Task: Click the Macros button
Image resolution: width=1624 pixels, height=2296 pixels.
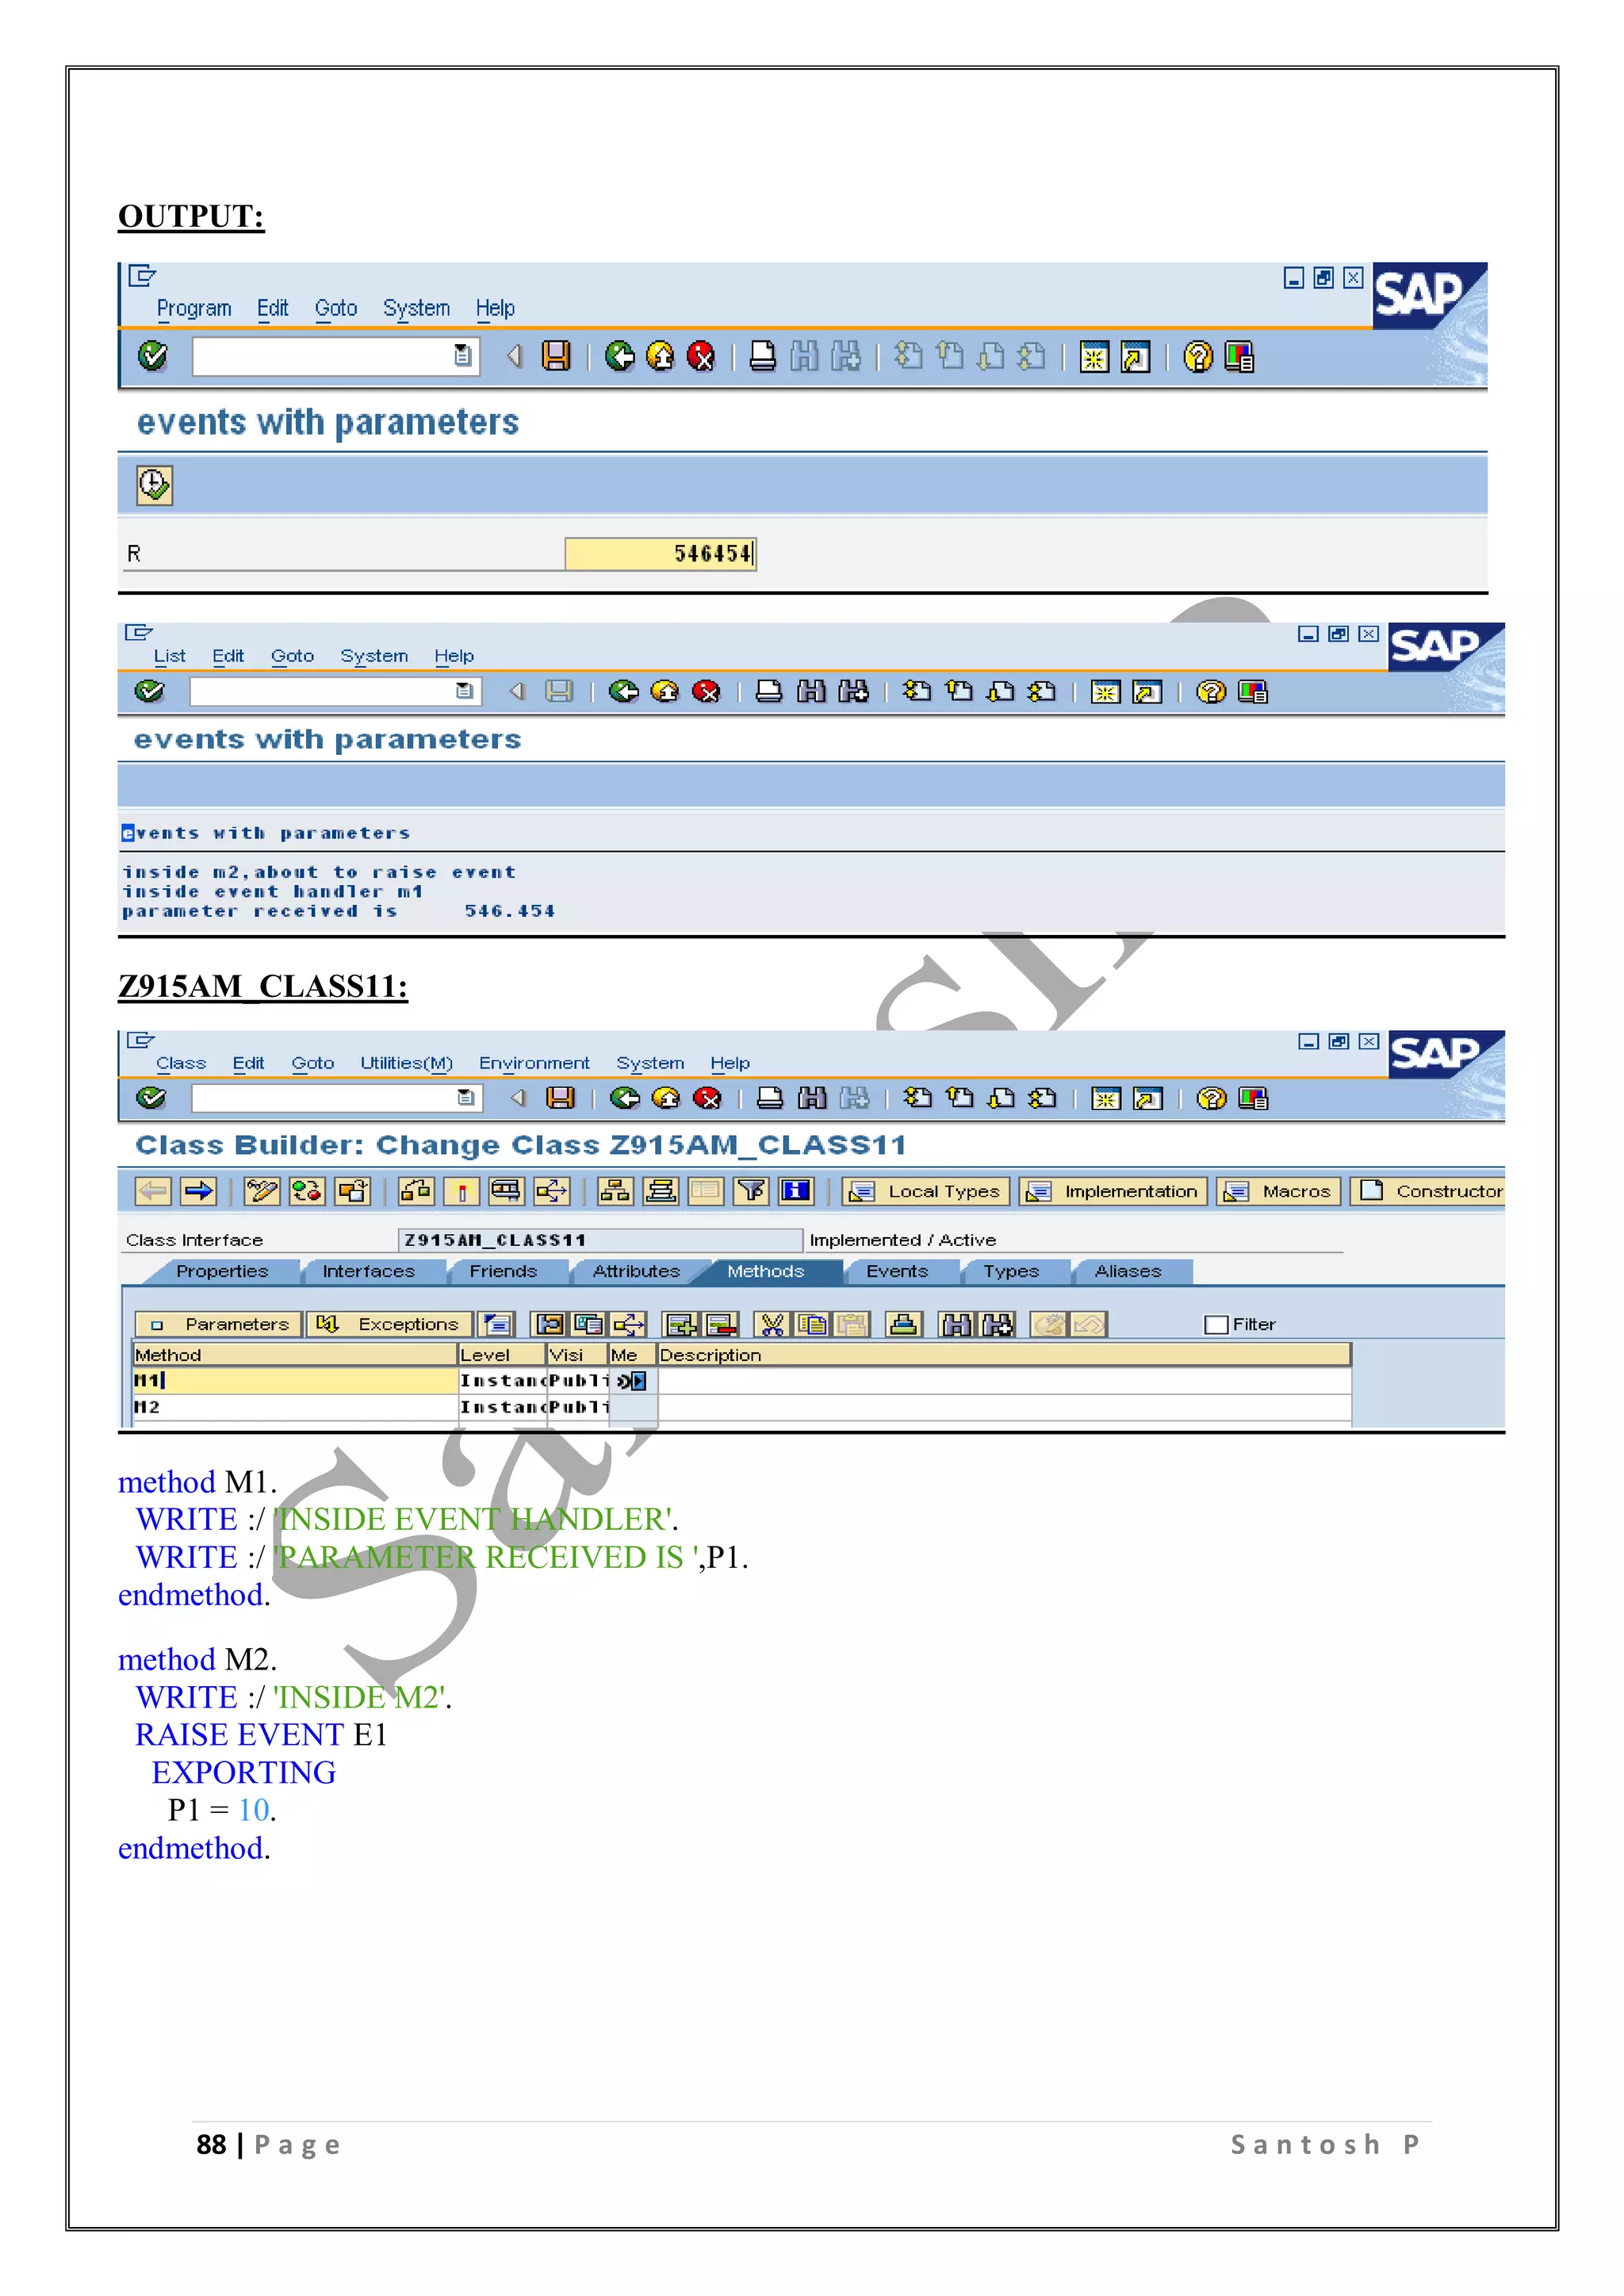Action: tap(1279, 1191)
